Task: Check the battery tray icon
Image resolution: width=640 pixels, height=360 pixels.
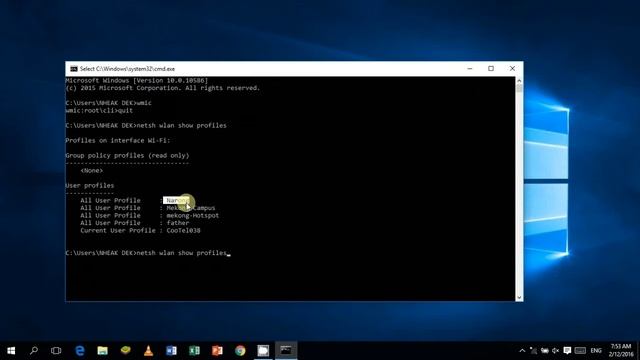Action: [544, 351]
